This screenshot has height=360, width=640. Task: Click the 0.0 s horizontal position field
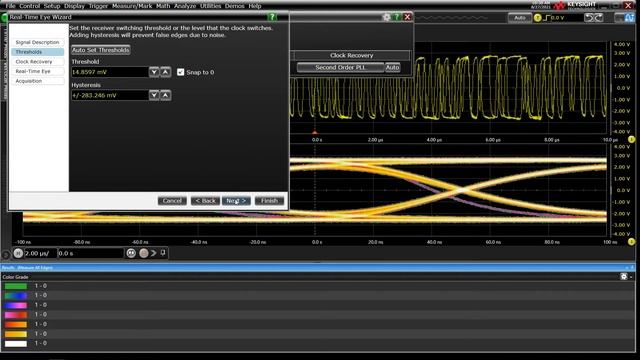point(91,253)
